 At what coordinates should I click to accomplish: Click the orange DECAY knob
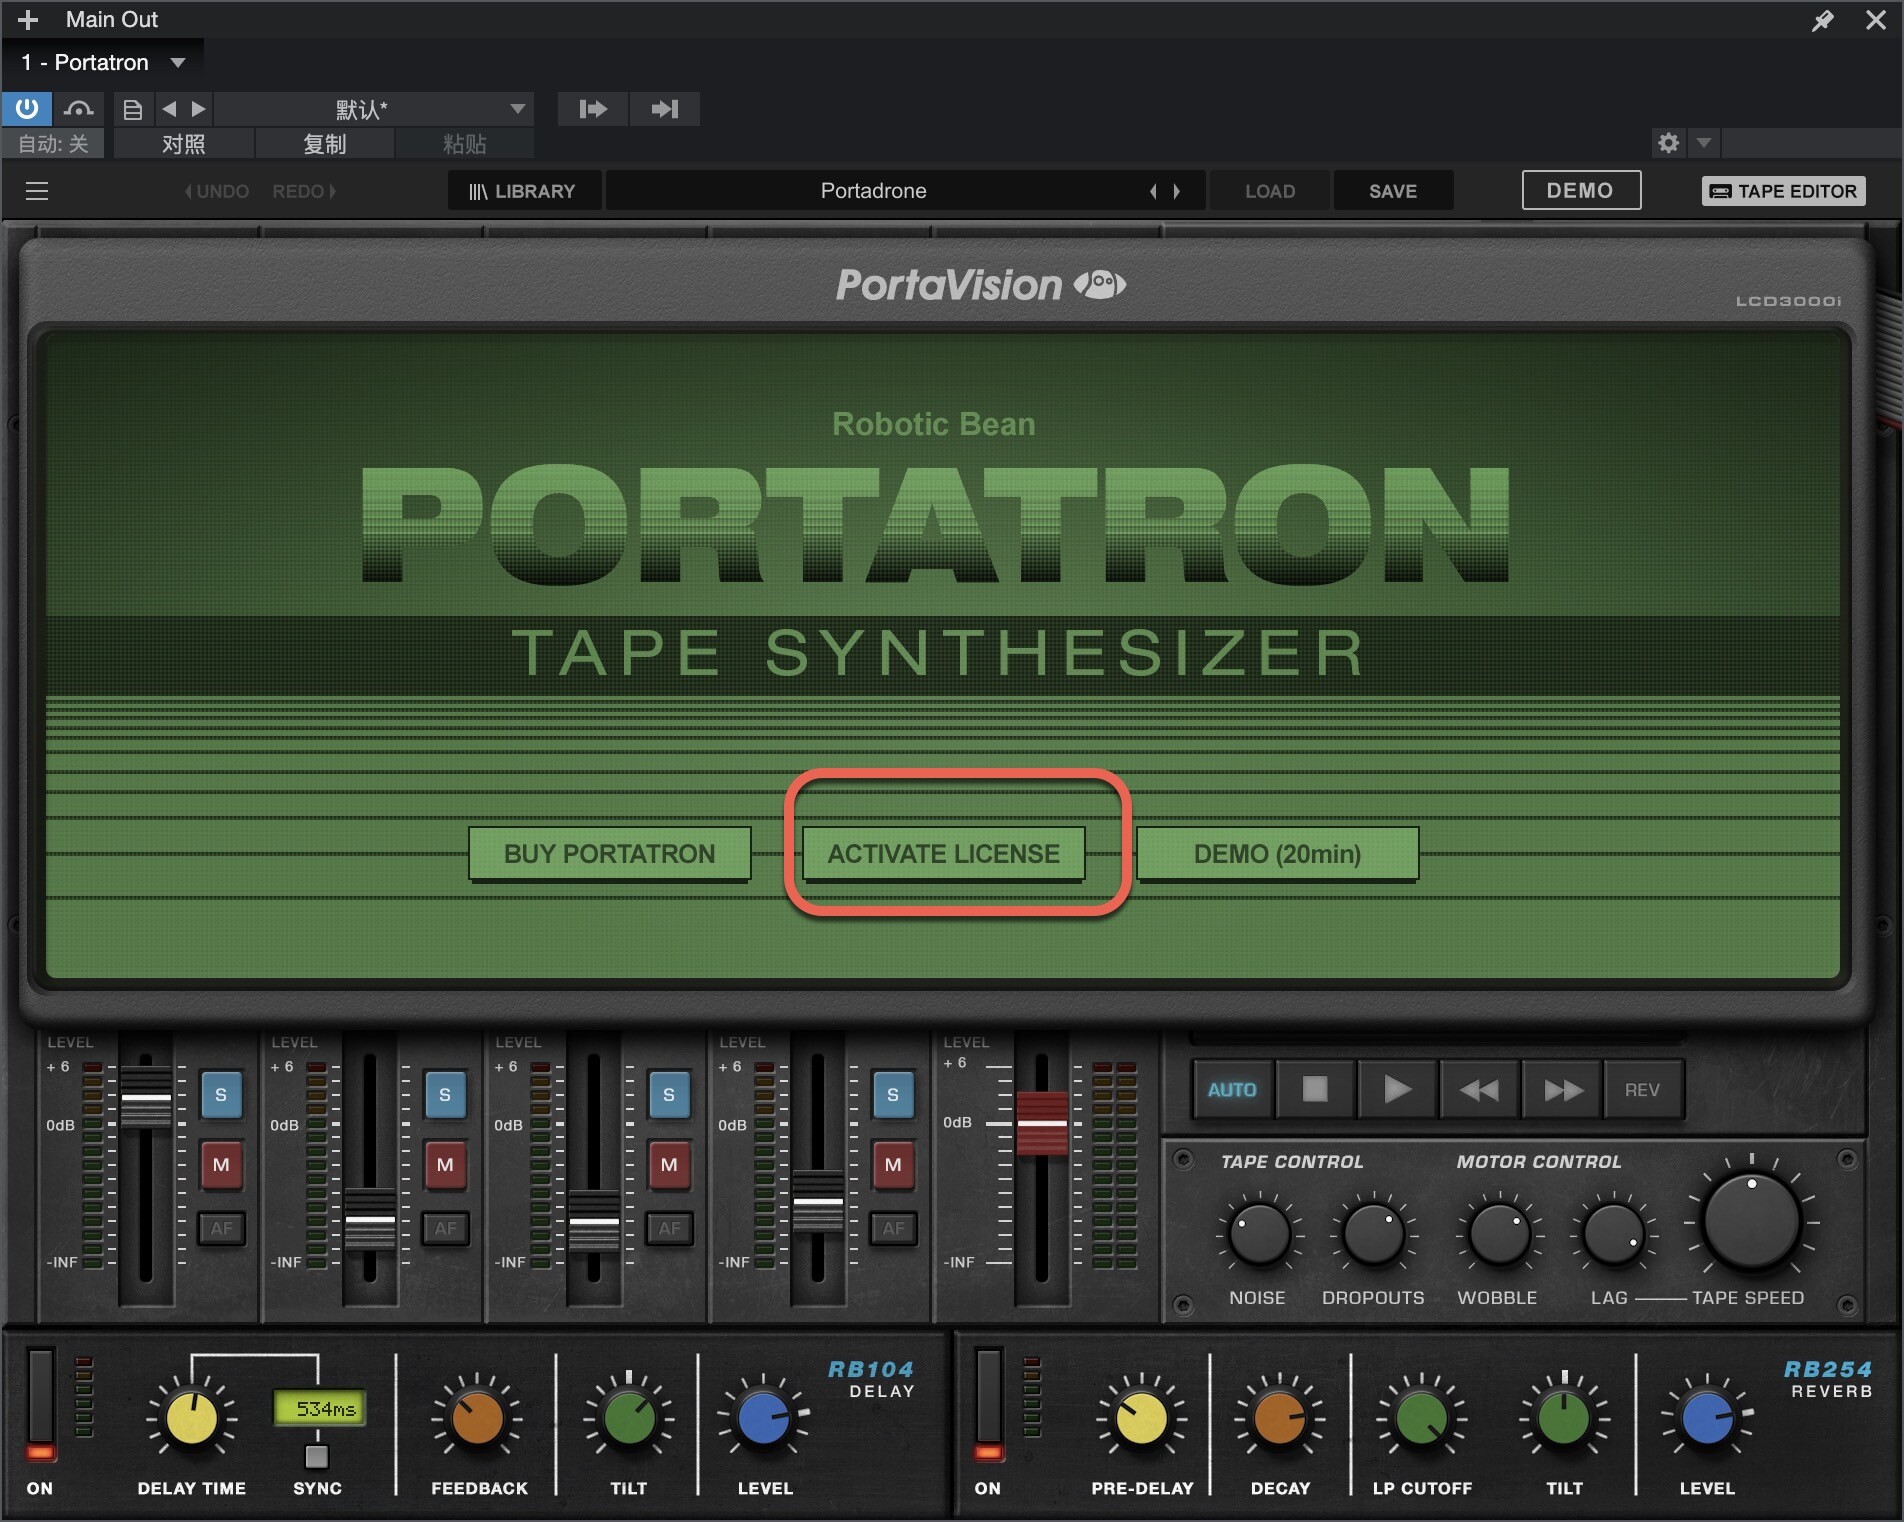(x=1279, y=1418)
